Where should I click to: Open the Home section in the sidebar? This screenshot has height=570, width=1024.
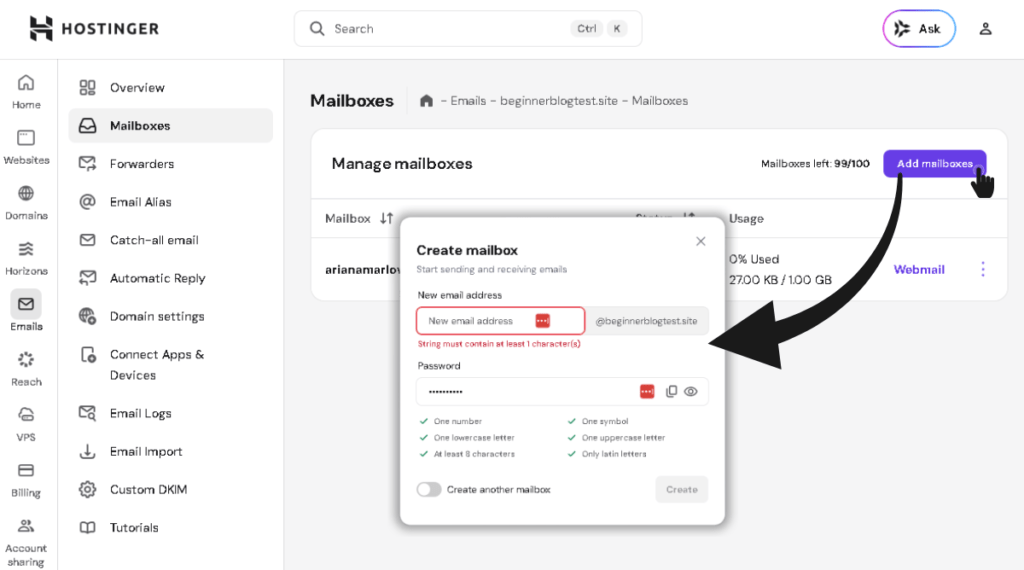tap(26, 92)
